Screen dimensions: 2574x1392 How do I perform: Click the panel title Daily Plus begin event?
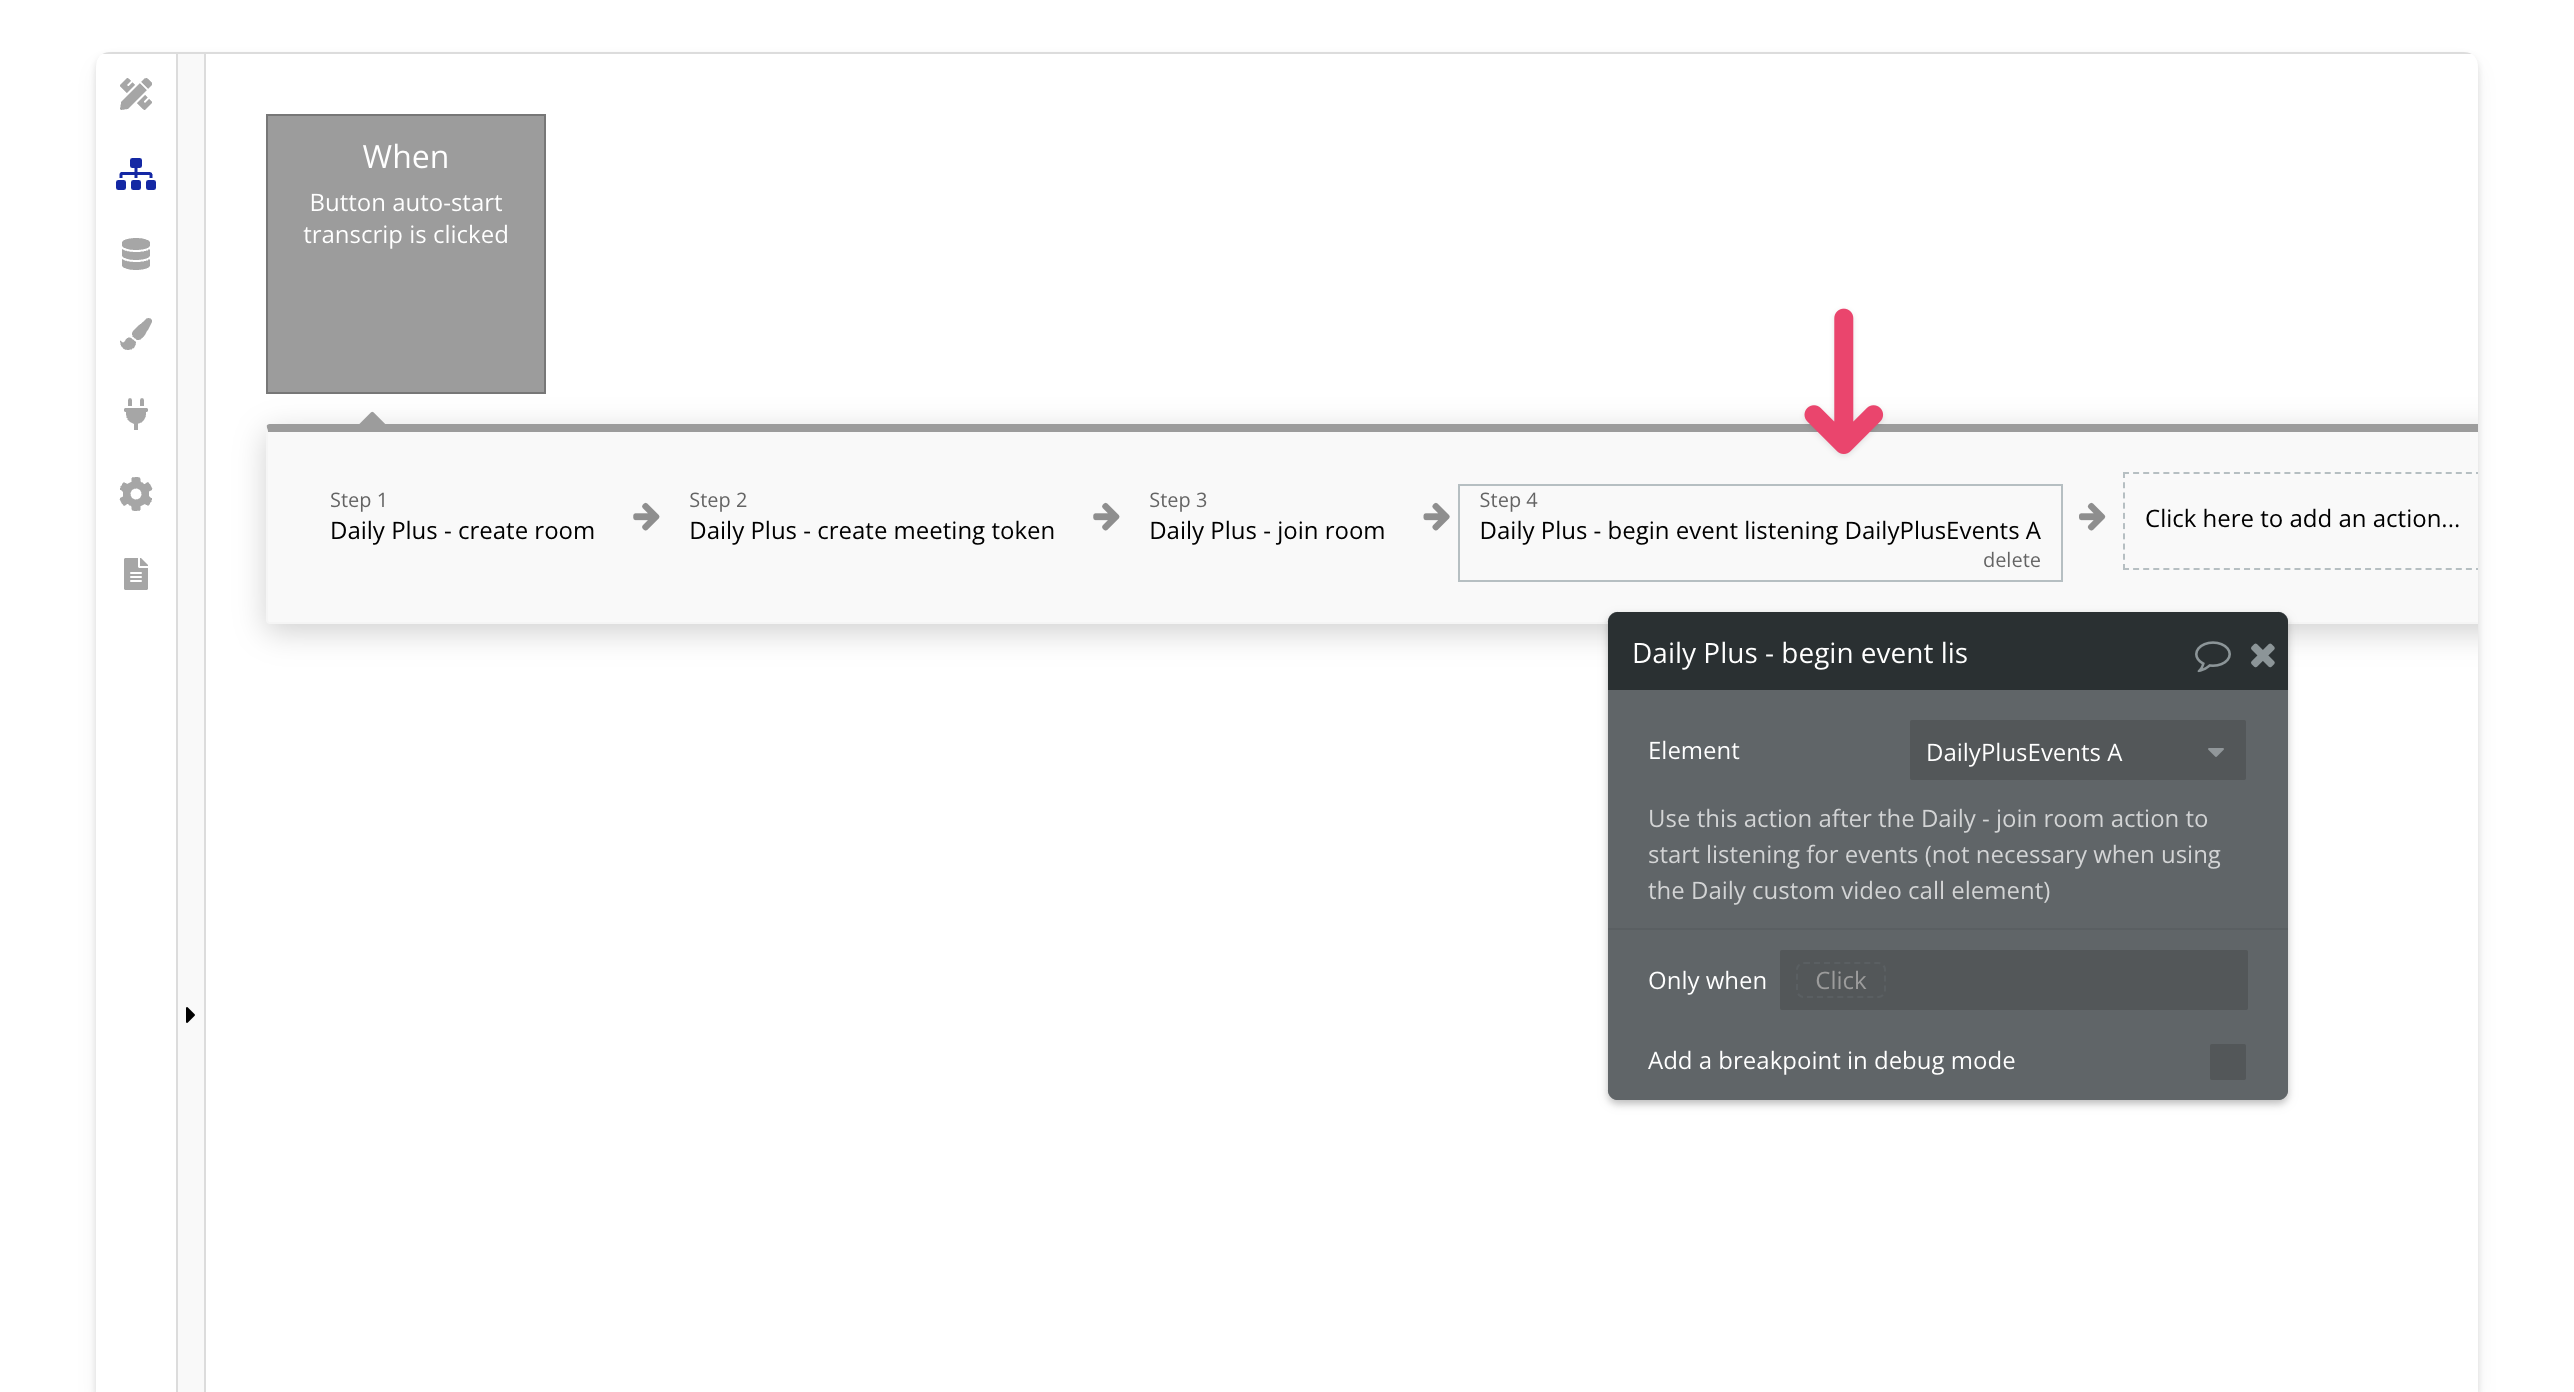[x=1800, y=653]
